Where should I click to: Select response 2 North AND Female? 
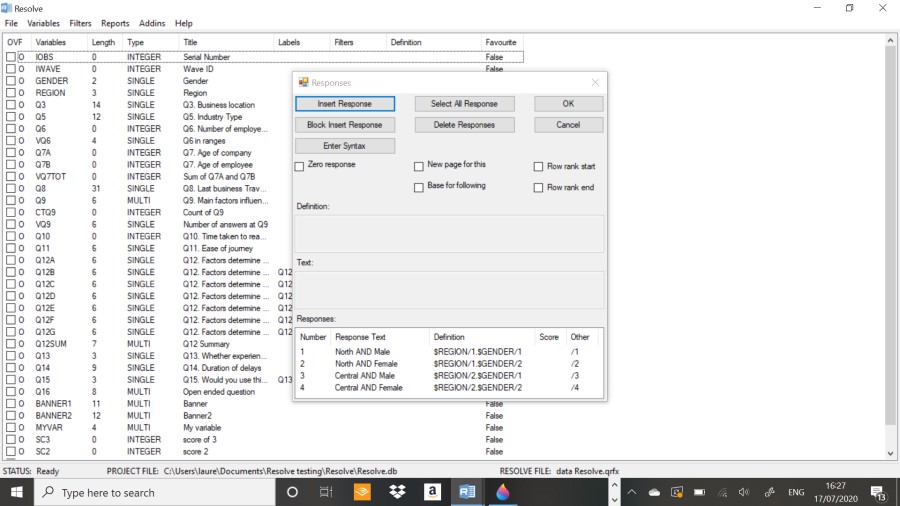click(449, 364)
